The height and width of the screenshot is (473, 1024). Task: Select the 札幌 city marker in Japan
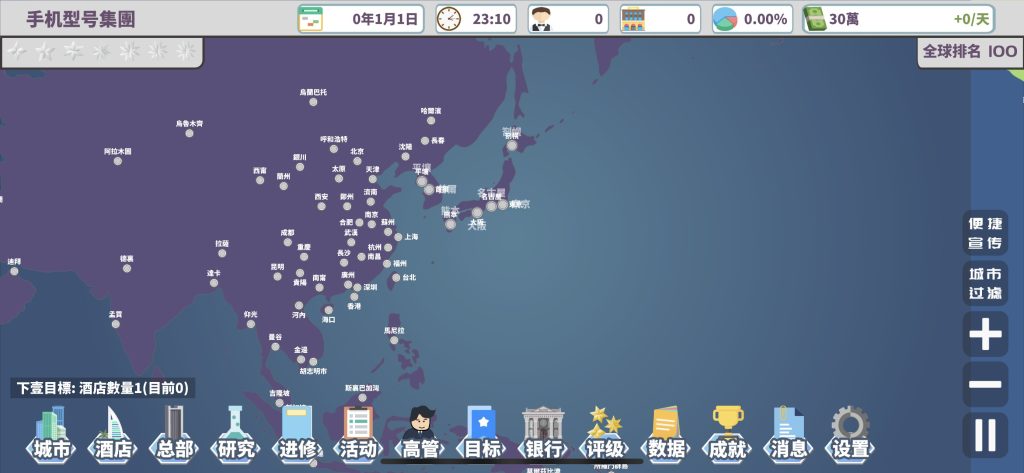click(512, 146)
